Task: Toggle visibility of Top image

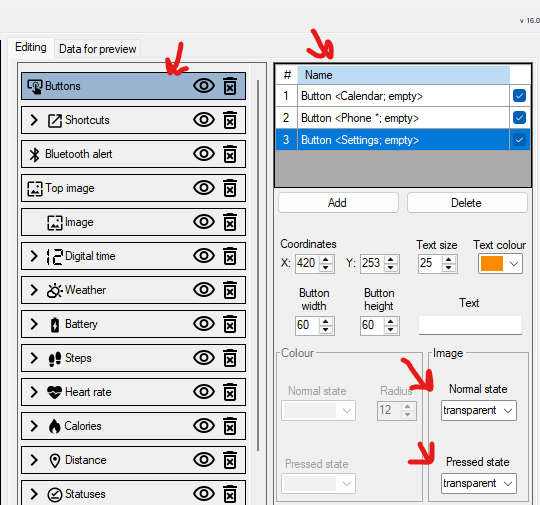Action: tap(204, 188)
